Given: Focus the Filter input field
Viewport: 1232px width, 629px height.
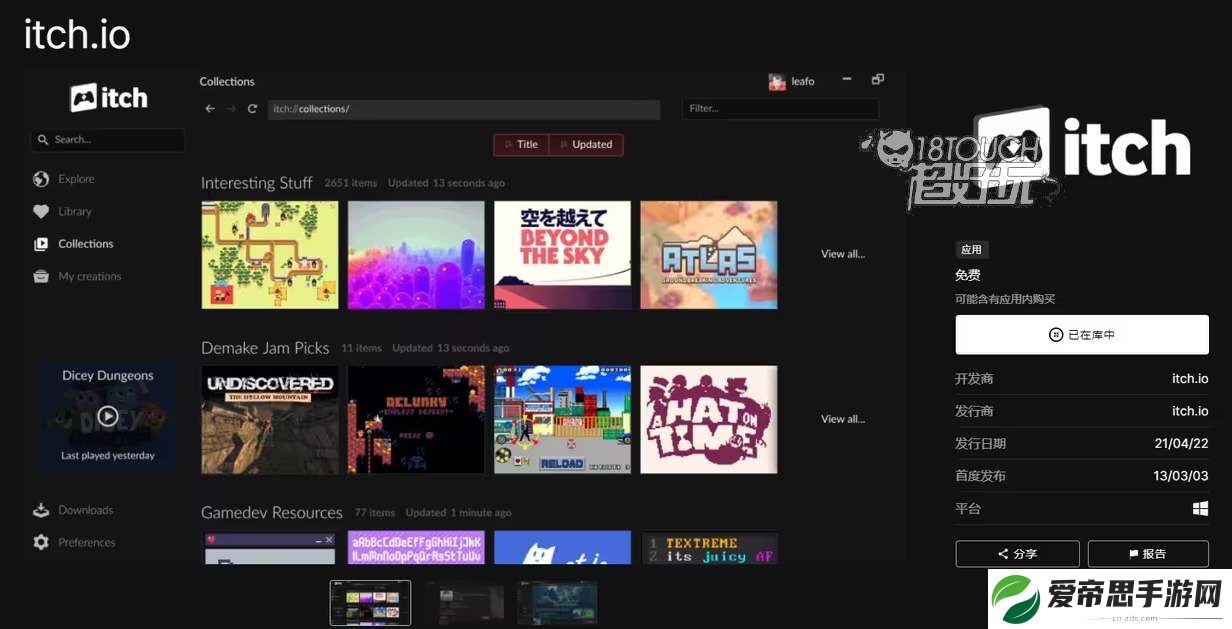Looking at the screenshot, I should coord(781,109).
